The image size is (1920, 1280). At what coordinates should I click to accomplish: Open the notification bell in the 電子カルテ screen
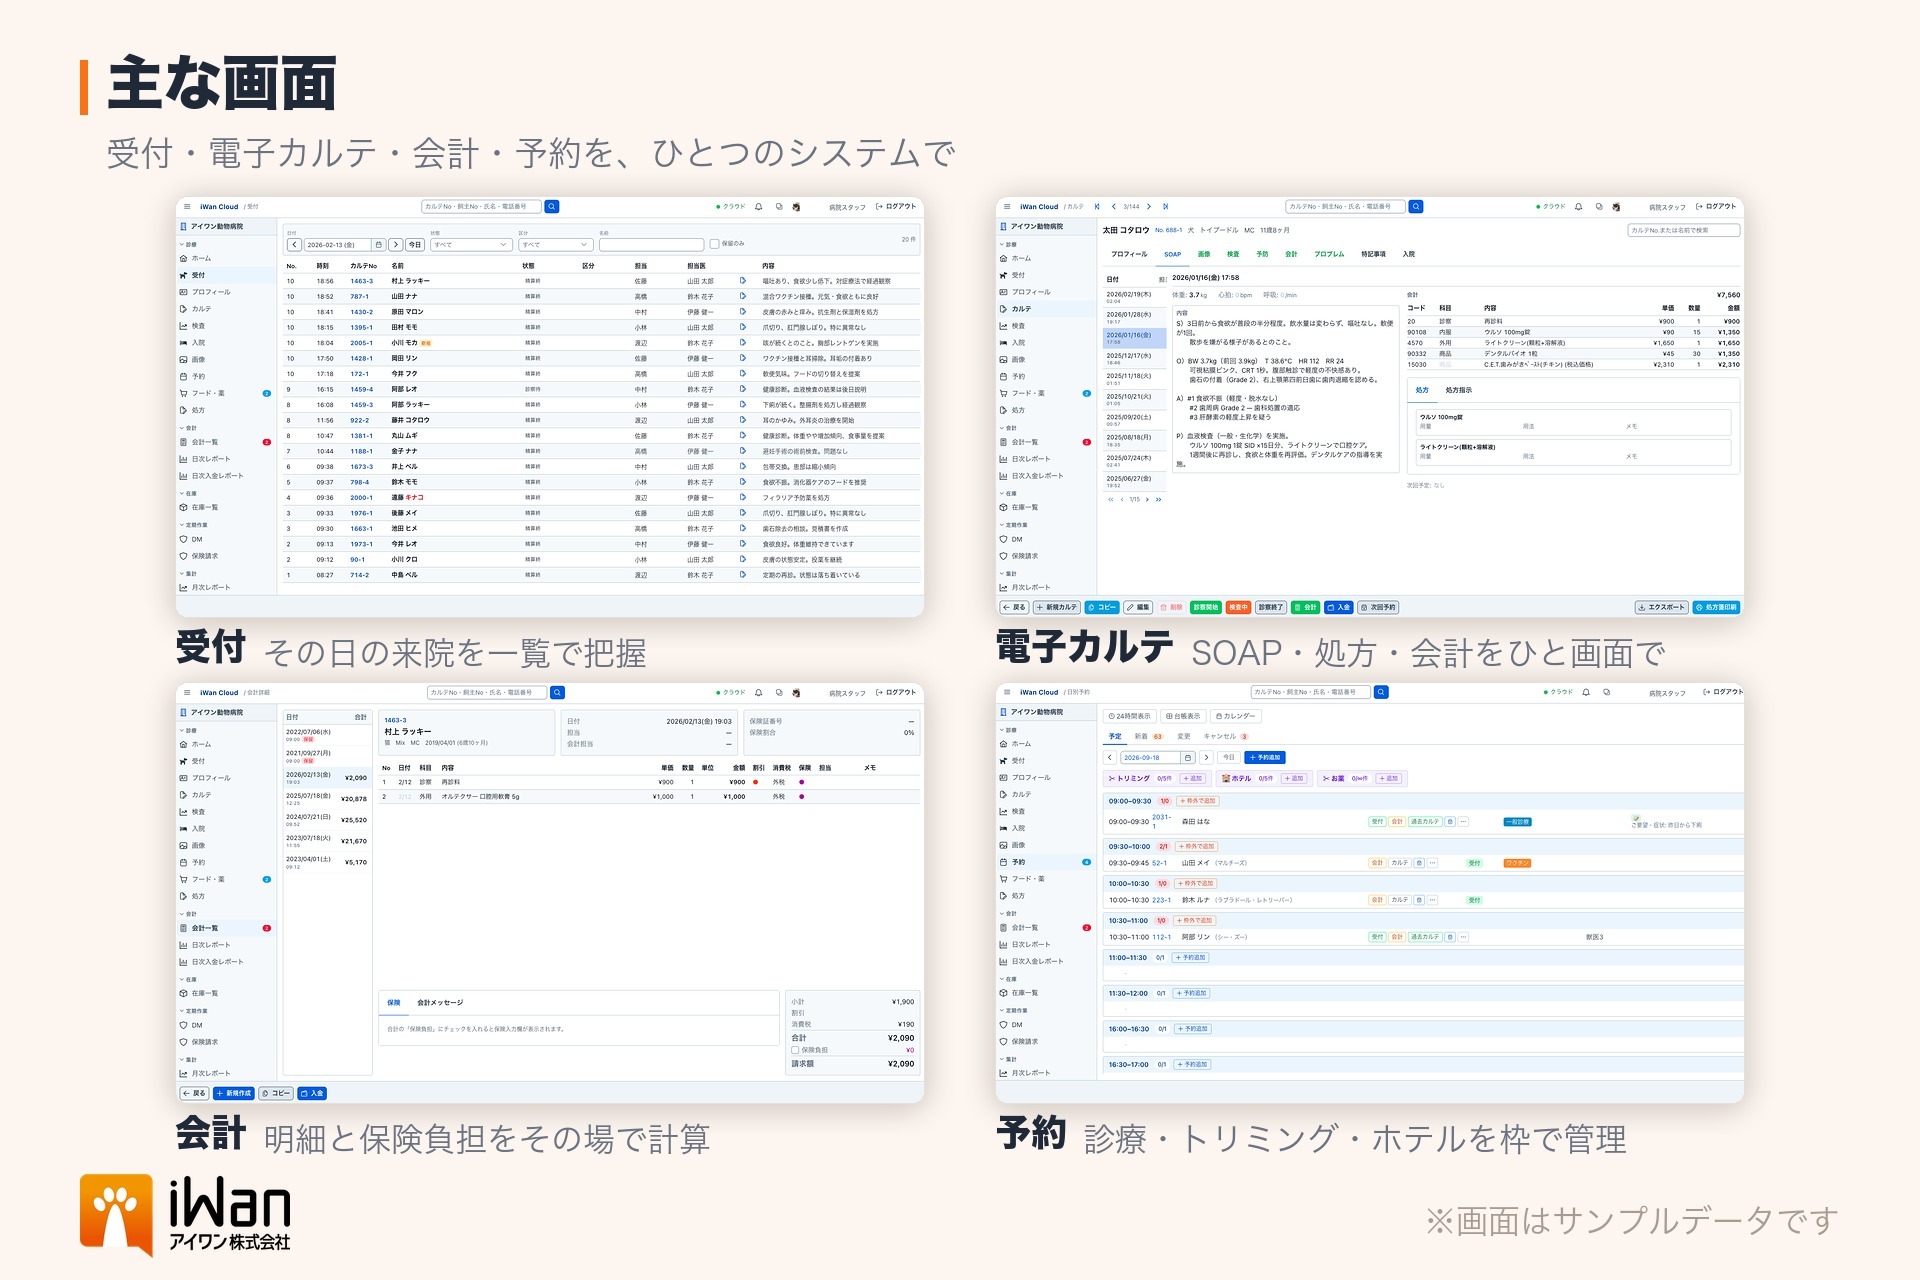(1578, 207)
